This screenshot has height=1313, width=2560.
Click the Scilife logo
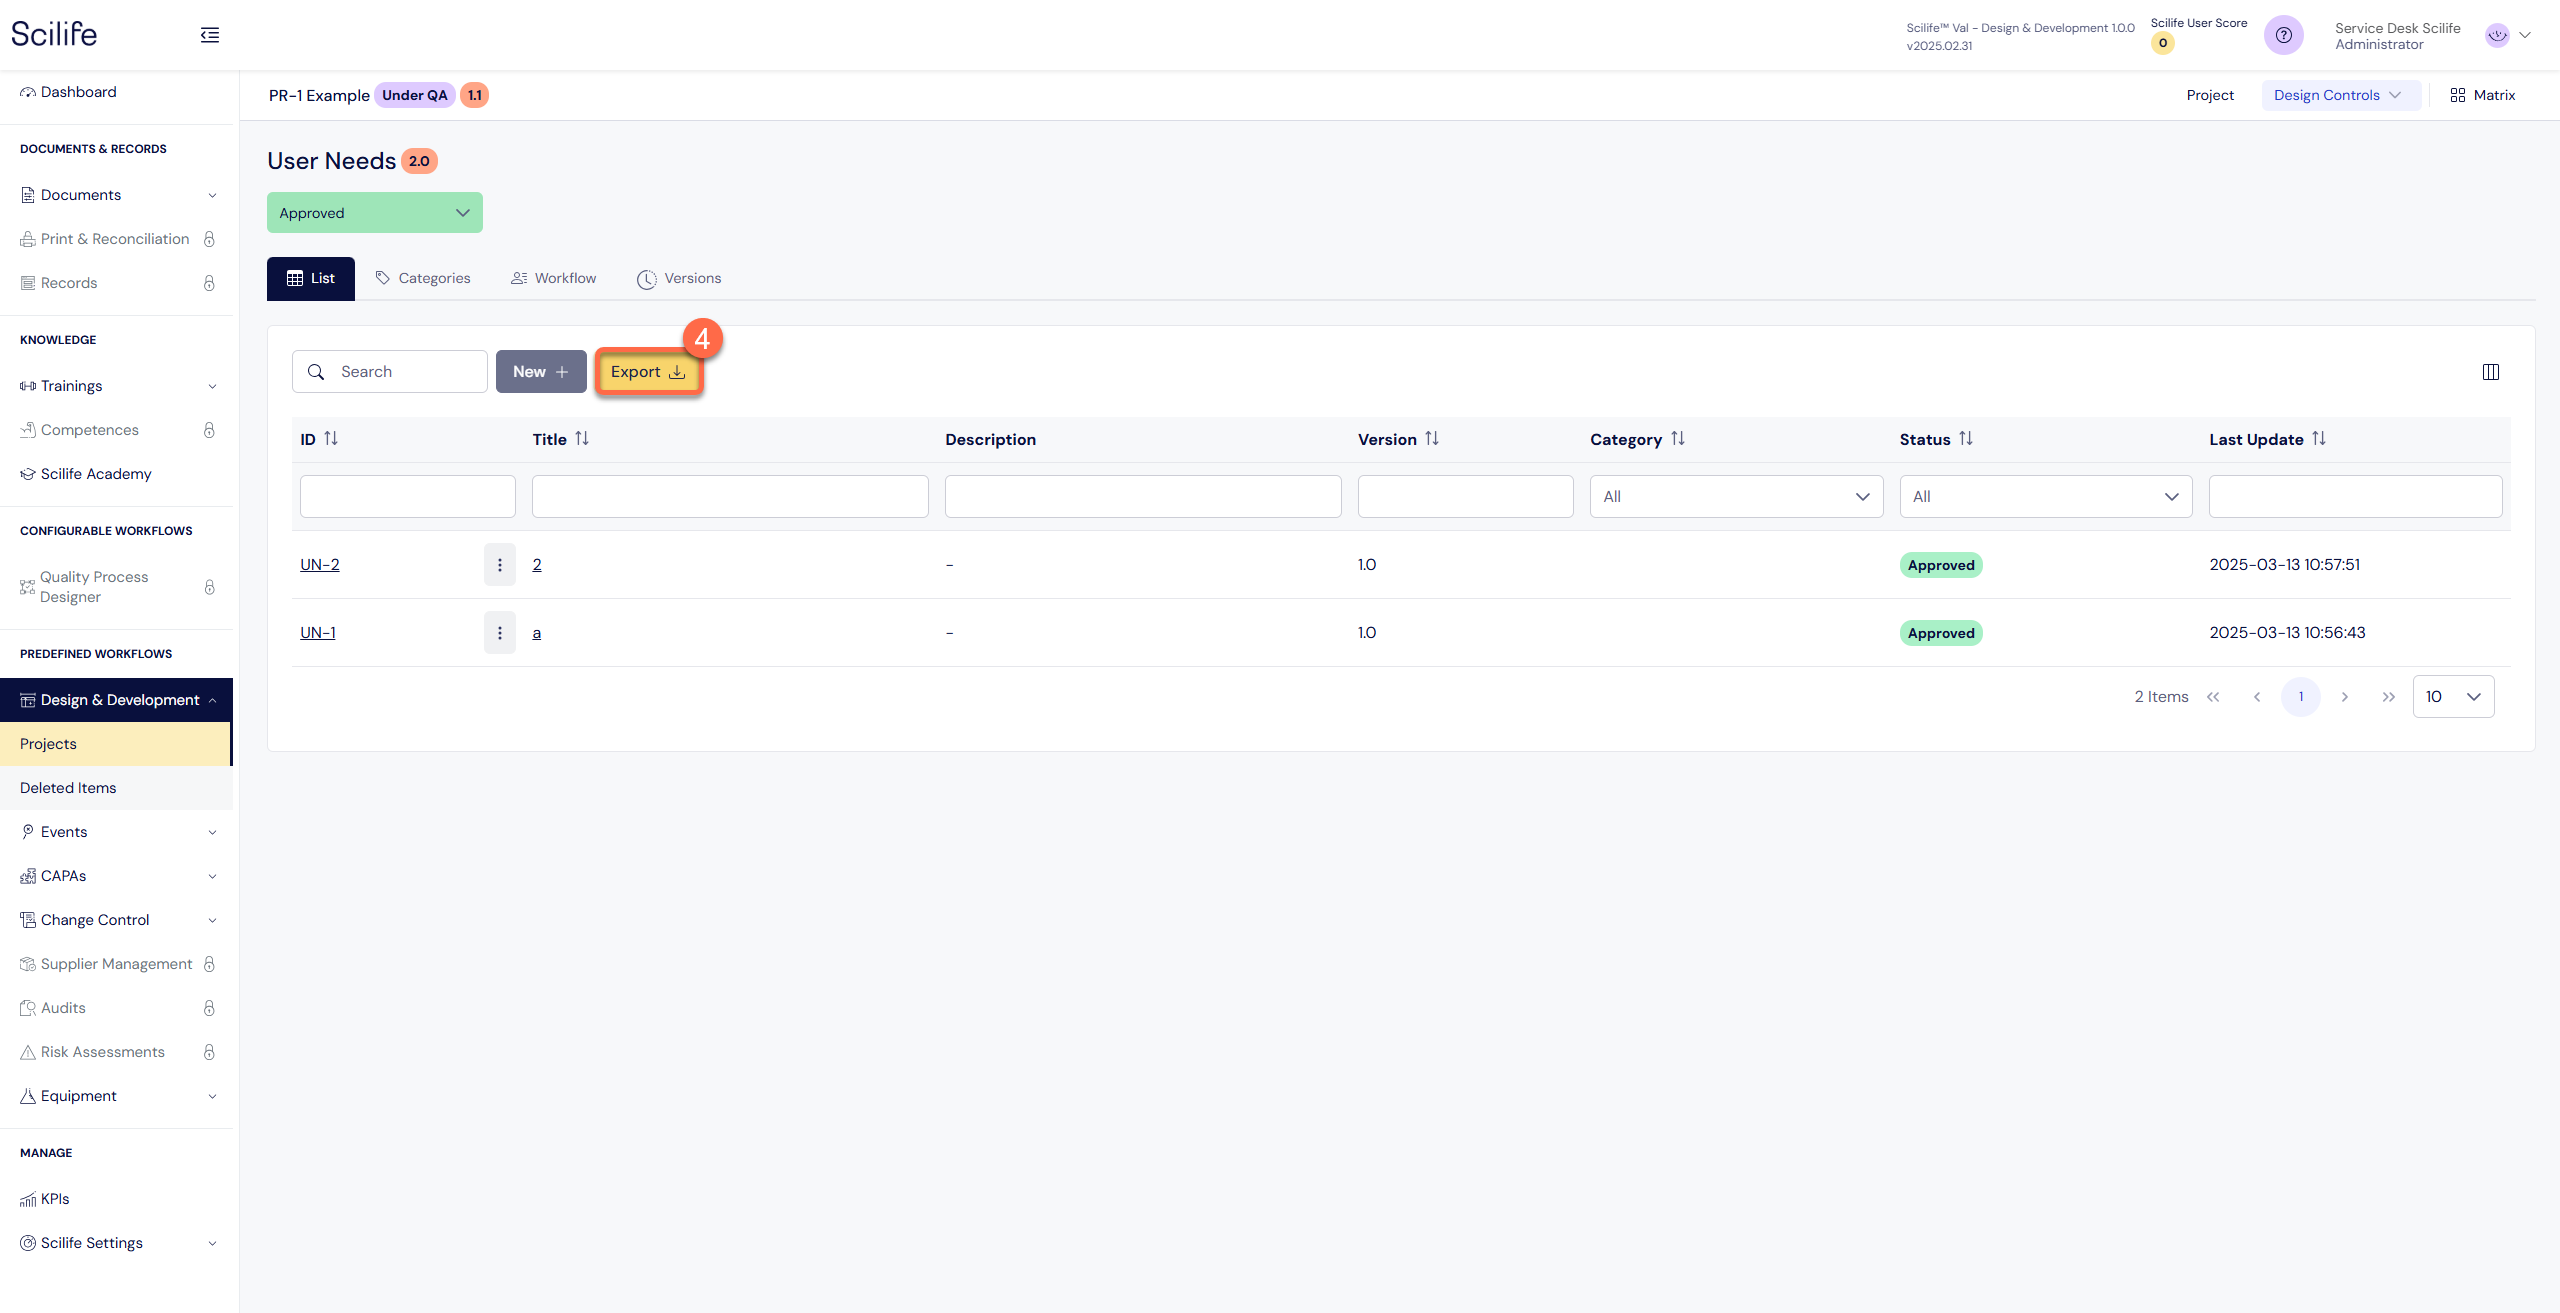click(x=54, y=34)
